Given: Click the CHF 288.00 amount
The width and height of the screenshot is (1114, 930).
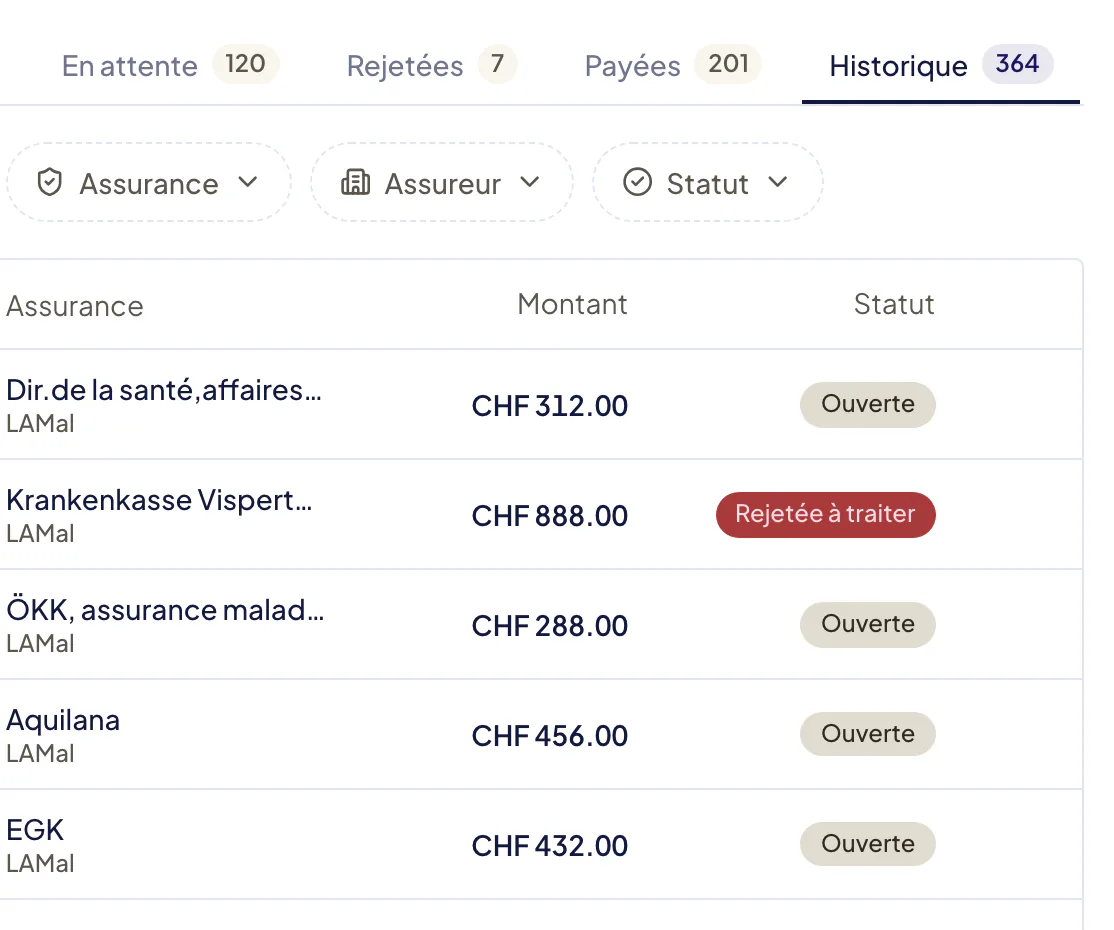Looking at the screenshot, I should pos(550,627).
